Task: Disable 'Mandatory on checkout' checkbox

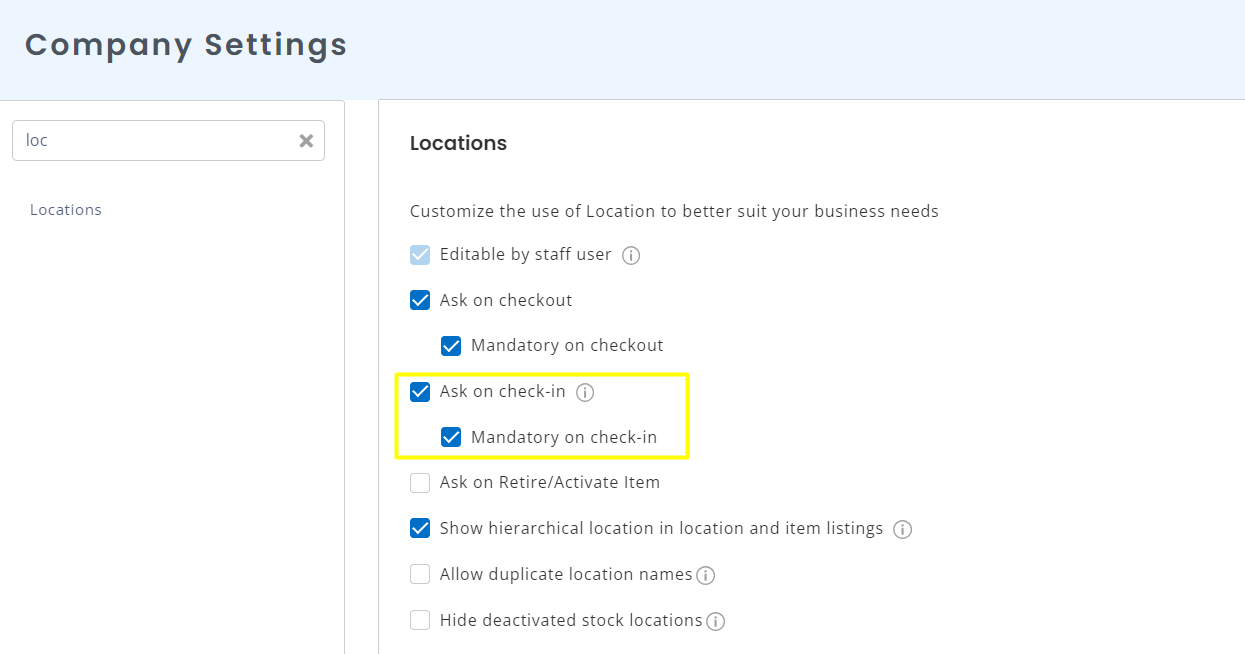Action: [451, 346]
